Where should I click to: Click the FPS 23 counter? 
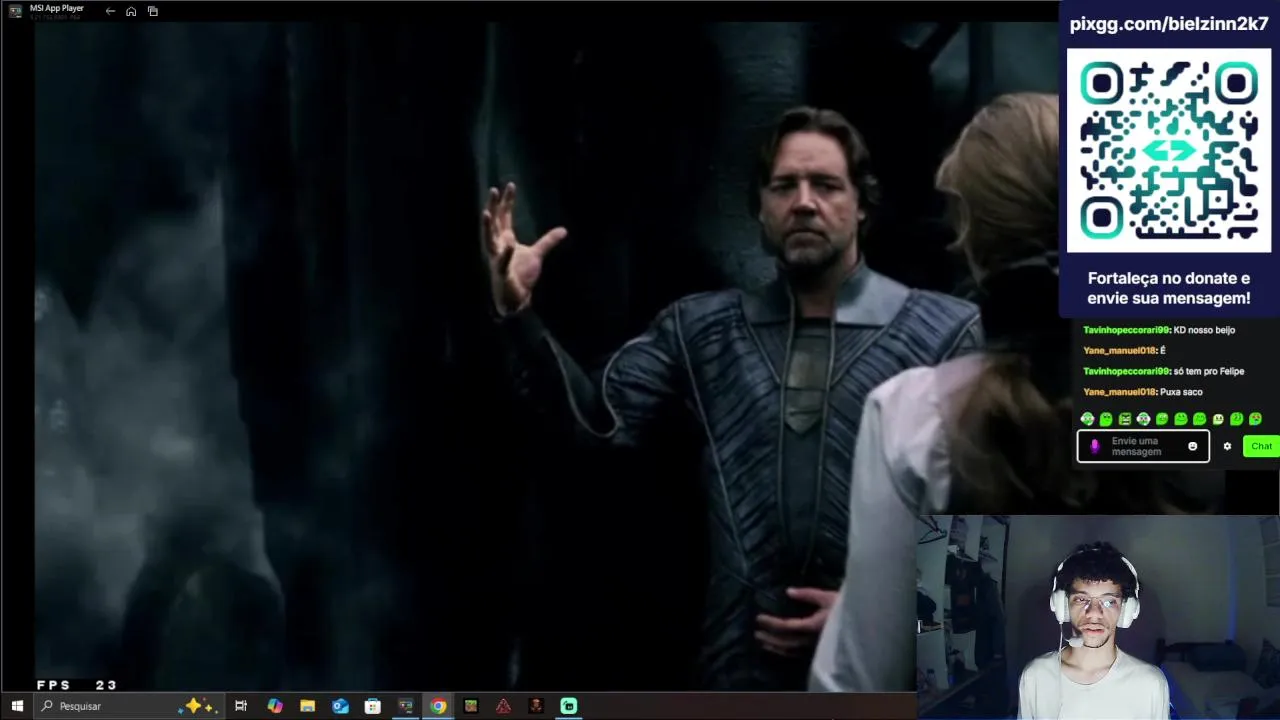(77, 685)
